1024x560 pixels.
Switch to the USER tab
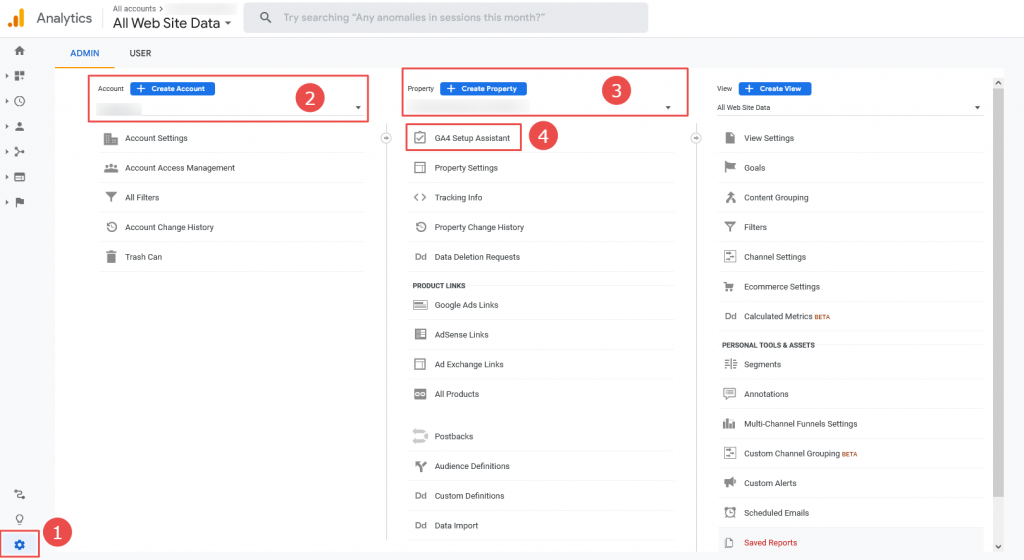click(140, 54)
